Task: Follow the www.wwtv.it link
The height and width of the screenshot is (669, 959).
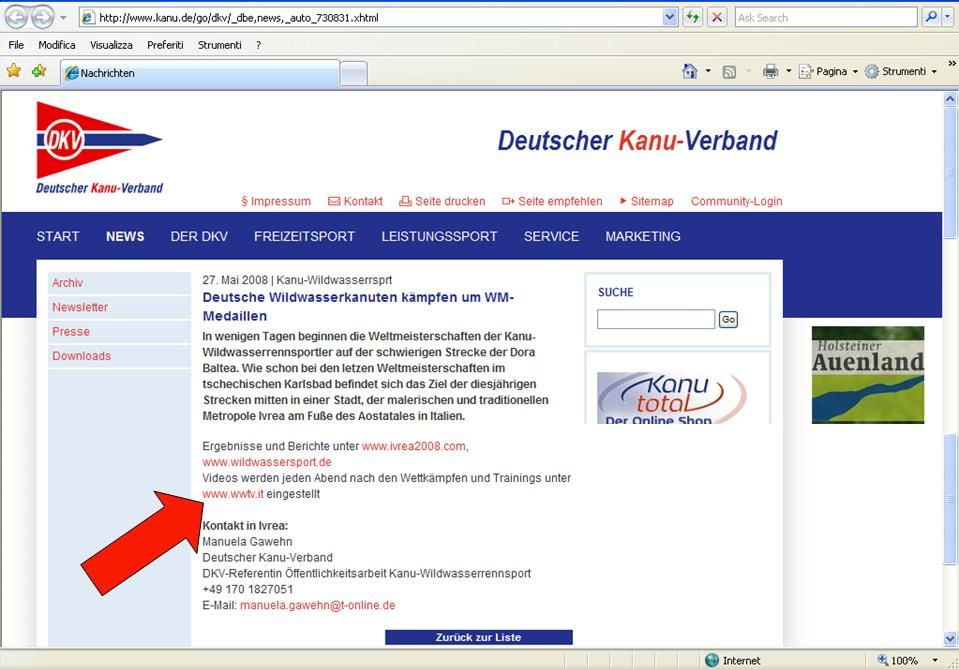Action: (233, 494)
